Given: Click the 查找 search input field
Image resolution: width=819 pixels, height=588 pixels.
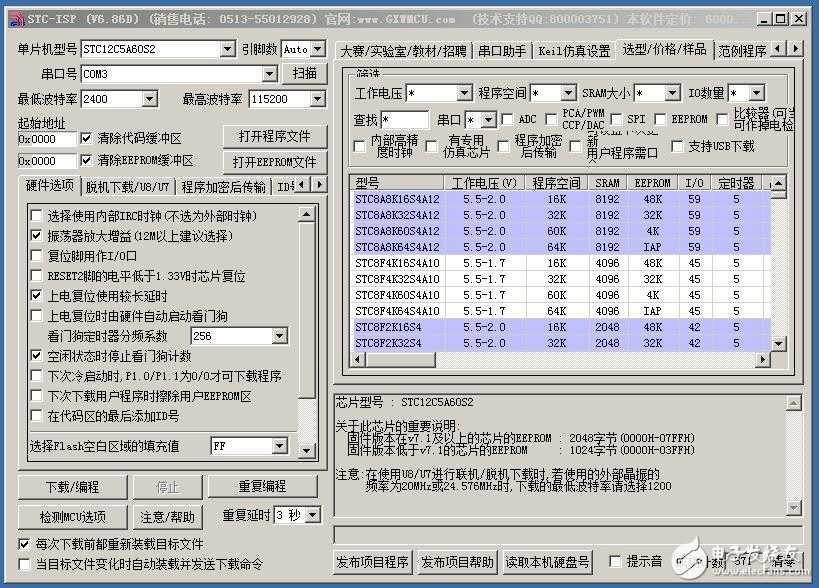Looking at the screenshot, I should click(405, 120).
